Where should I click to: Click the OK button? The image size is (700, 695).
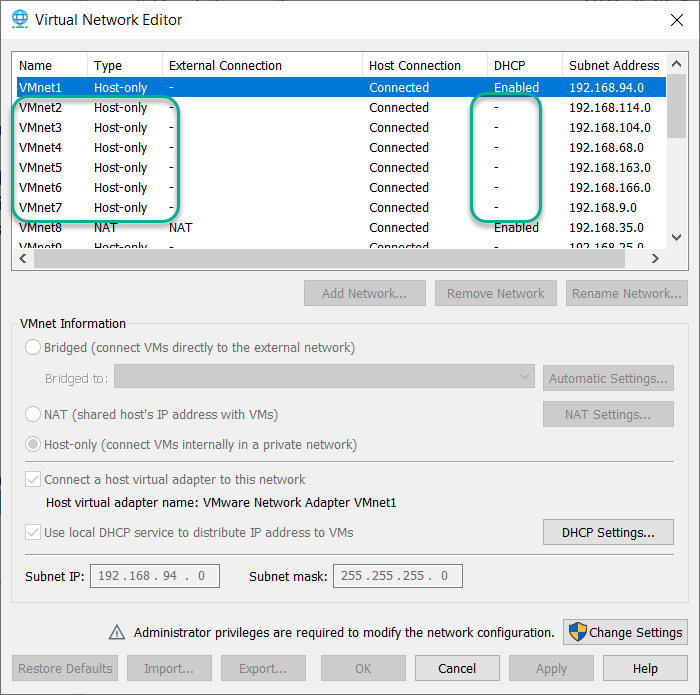(x=363, y=668)
